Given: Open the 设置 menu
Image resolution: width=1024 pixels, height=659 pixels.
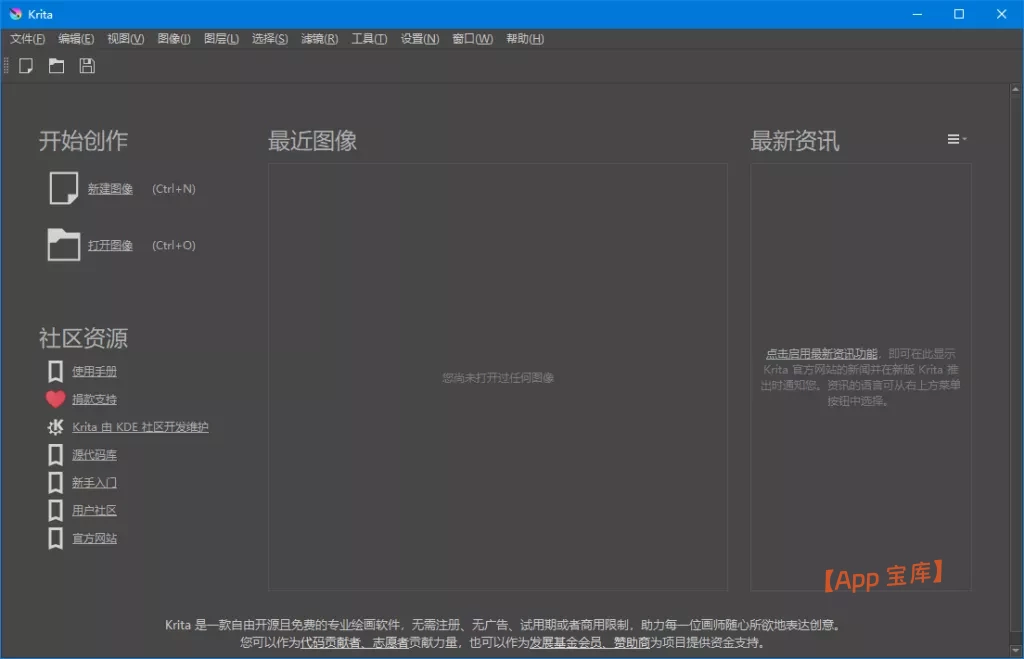Looking at the screenshot, I should (x=418, y=38).
